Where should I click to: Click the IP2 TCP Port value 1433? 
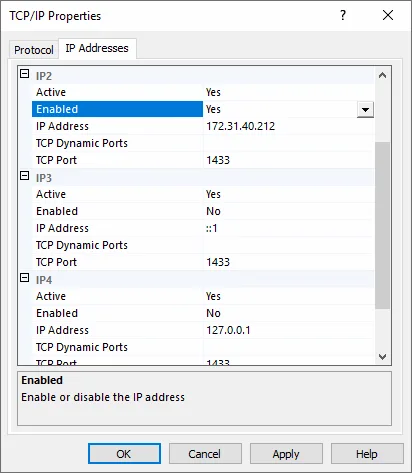pyautogui.click(x=218, y=160)
